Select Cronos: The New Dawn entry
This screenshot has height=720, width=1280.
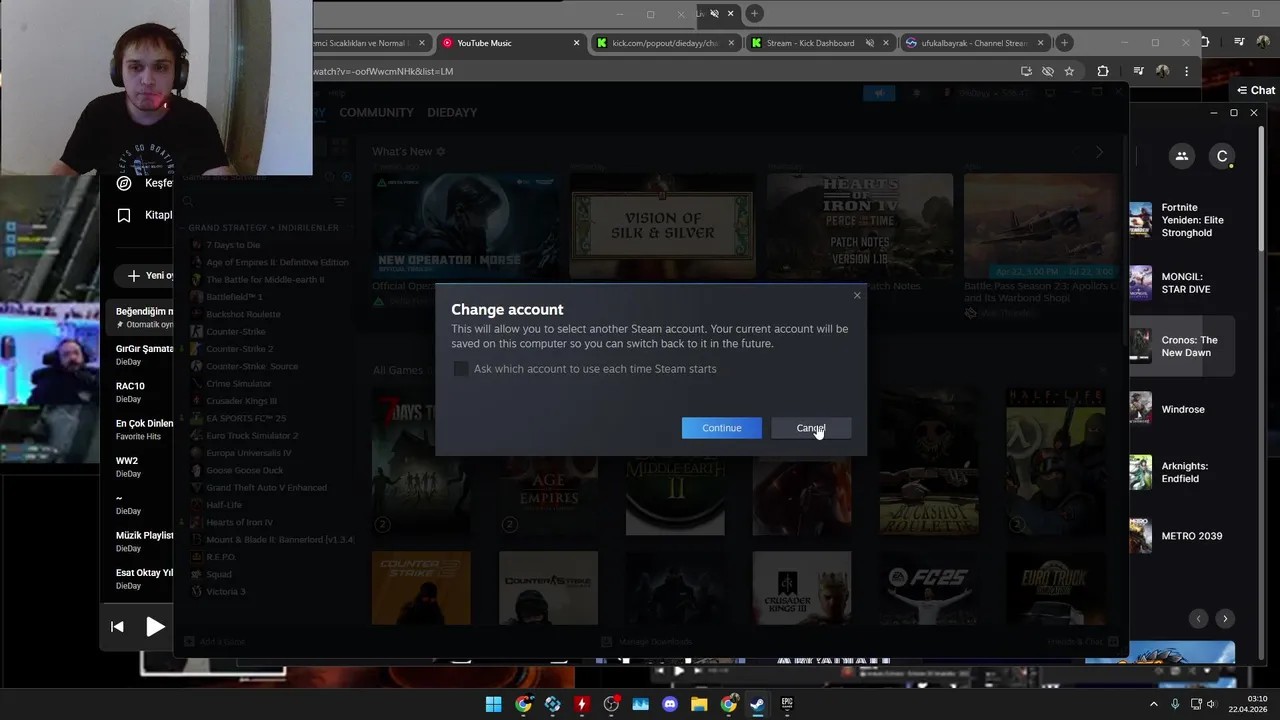1182,346
